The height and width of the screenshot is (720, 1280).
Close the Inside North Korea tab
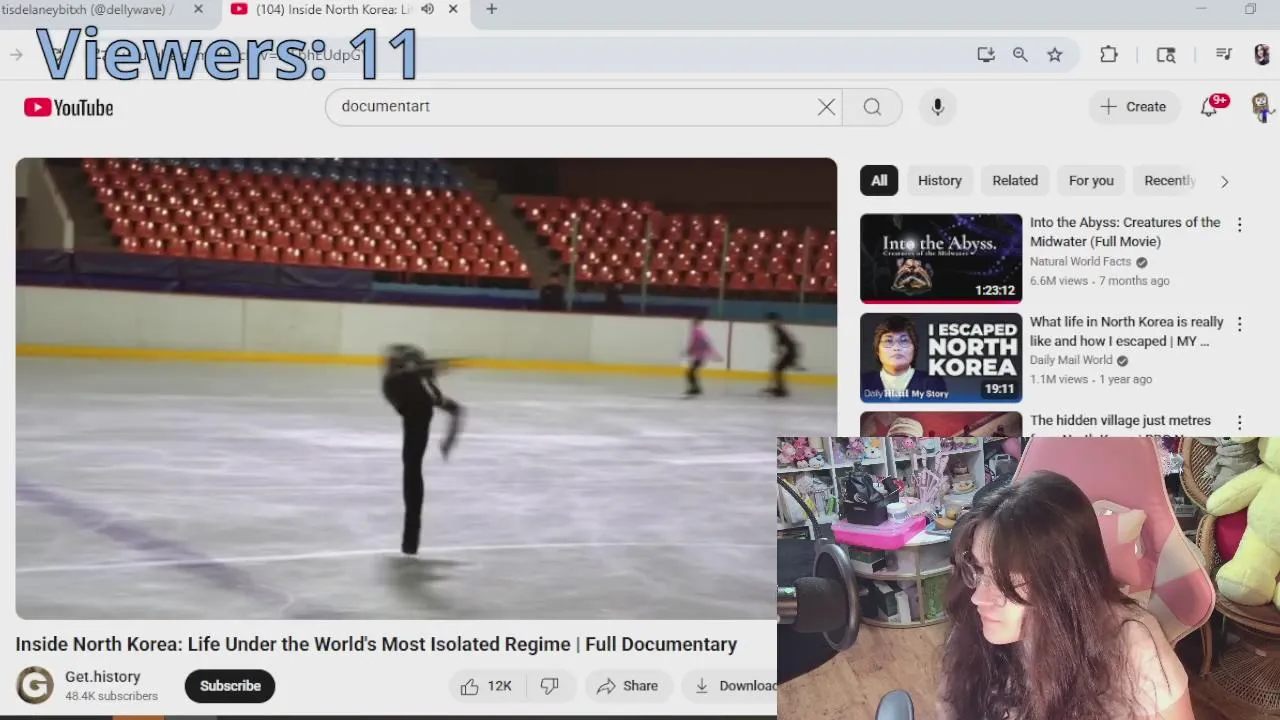(x=453, y=9)
